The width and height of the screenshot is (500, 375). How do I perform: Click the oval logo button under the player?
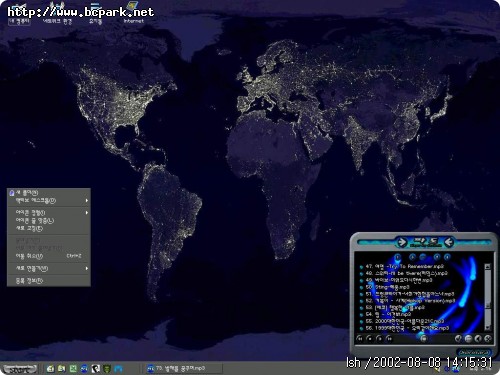474,352
